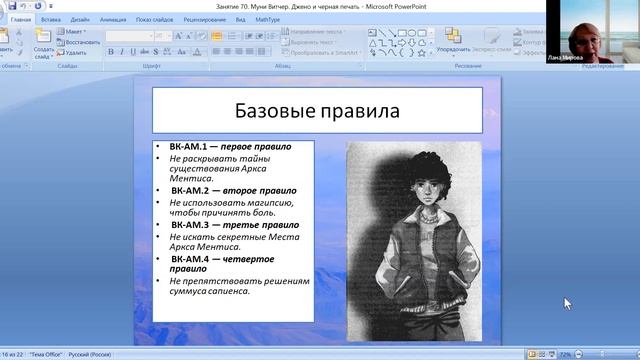Align text to the right

(x=239, y=51)
